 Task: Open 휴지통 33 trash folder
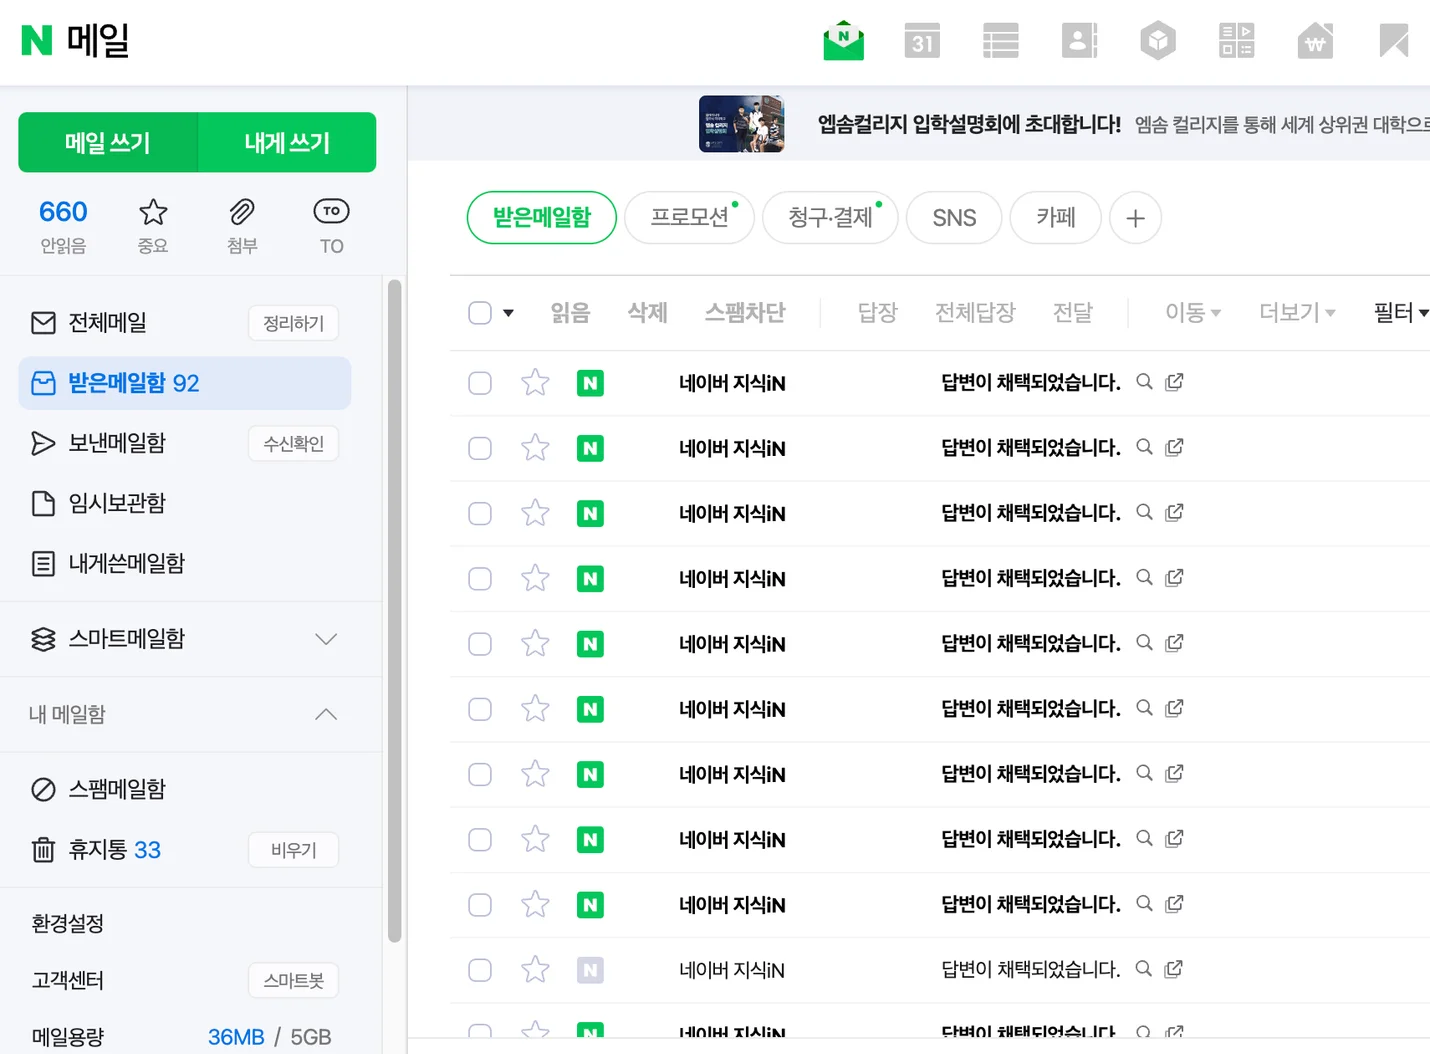[115, 850]
